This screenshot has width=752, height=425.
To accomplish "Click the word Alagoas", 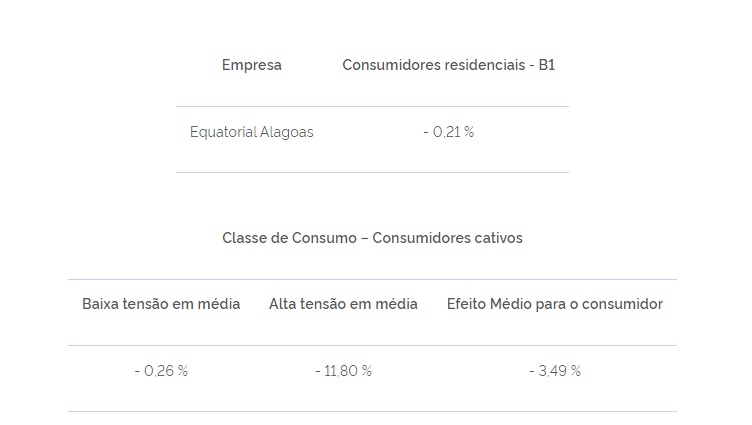I will [x=287, y=132].
